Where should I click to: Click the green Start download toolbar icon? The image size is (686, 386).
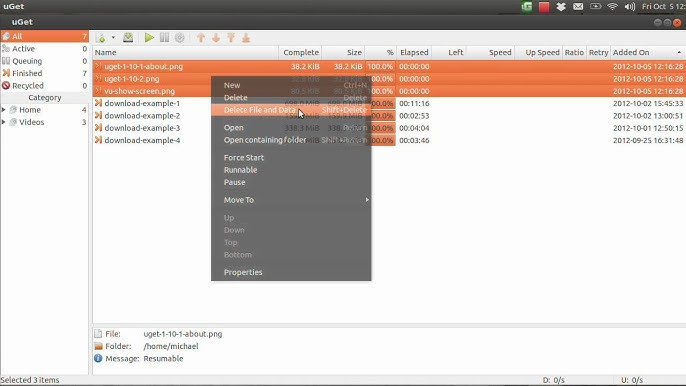point(149,38)
